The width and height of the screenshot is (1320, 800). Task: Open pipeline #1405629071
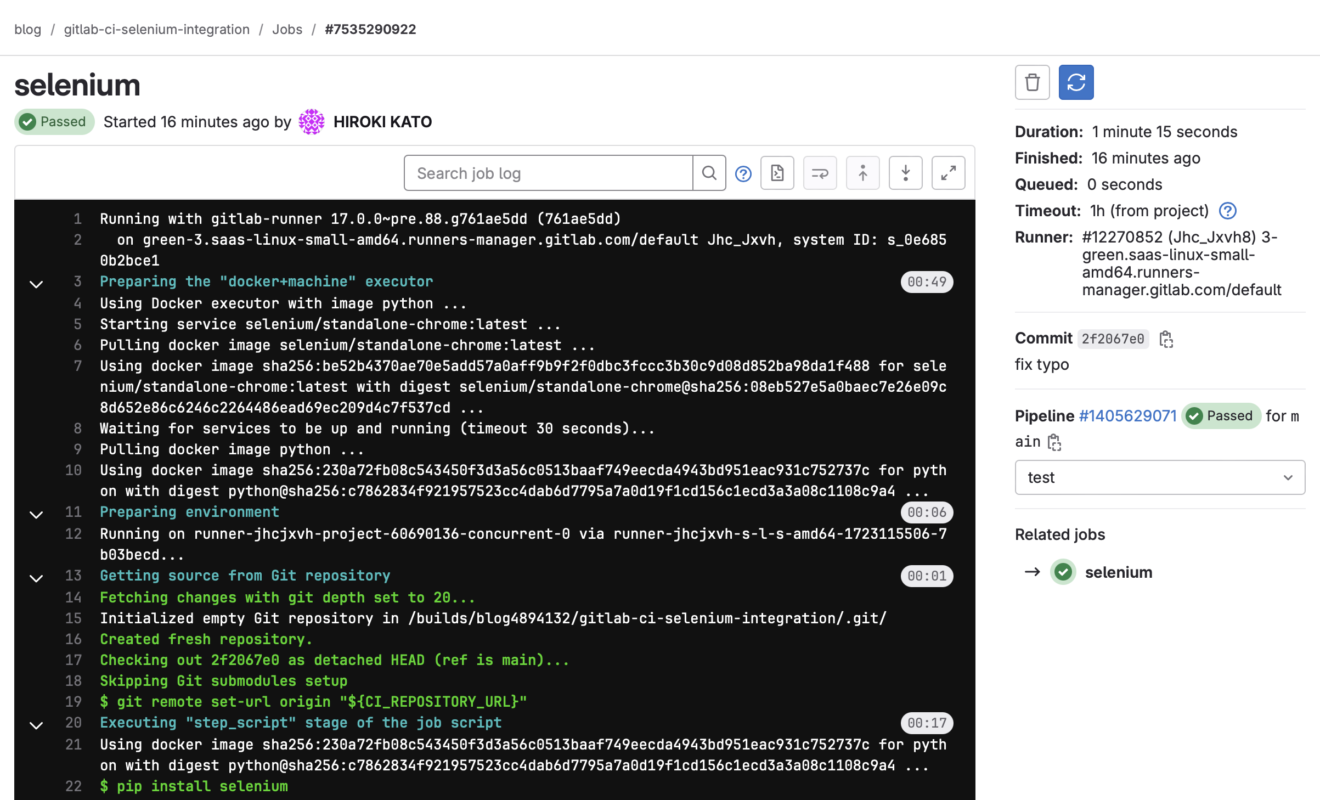click(1128, 415)
